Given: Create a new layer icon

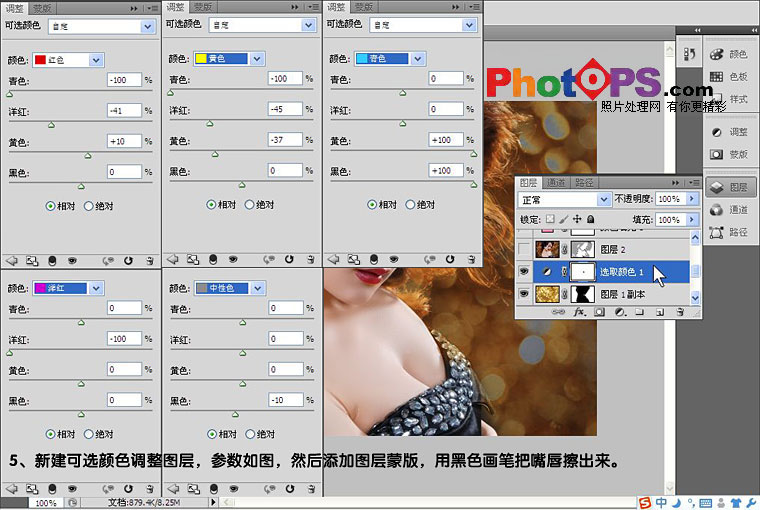Looking at the screenshot, I should (x=660, y=312).
